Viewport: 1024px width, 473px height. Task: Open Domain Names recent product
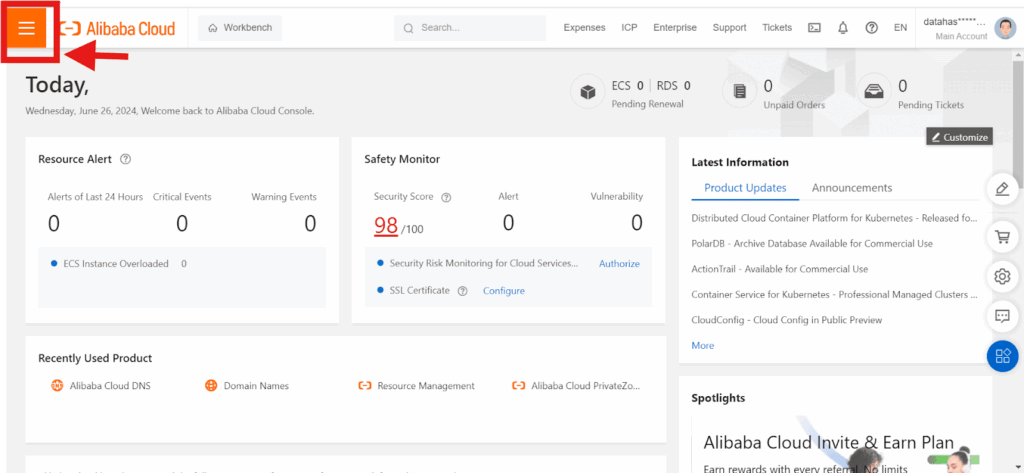click(x=256, y=385)
